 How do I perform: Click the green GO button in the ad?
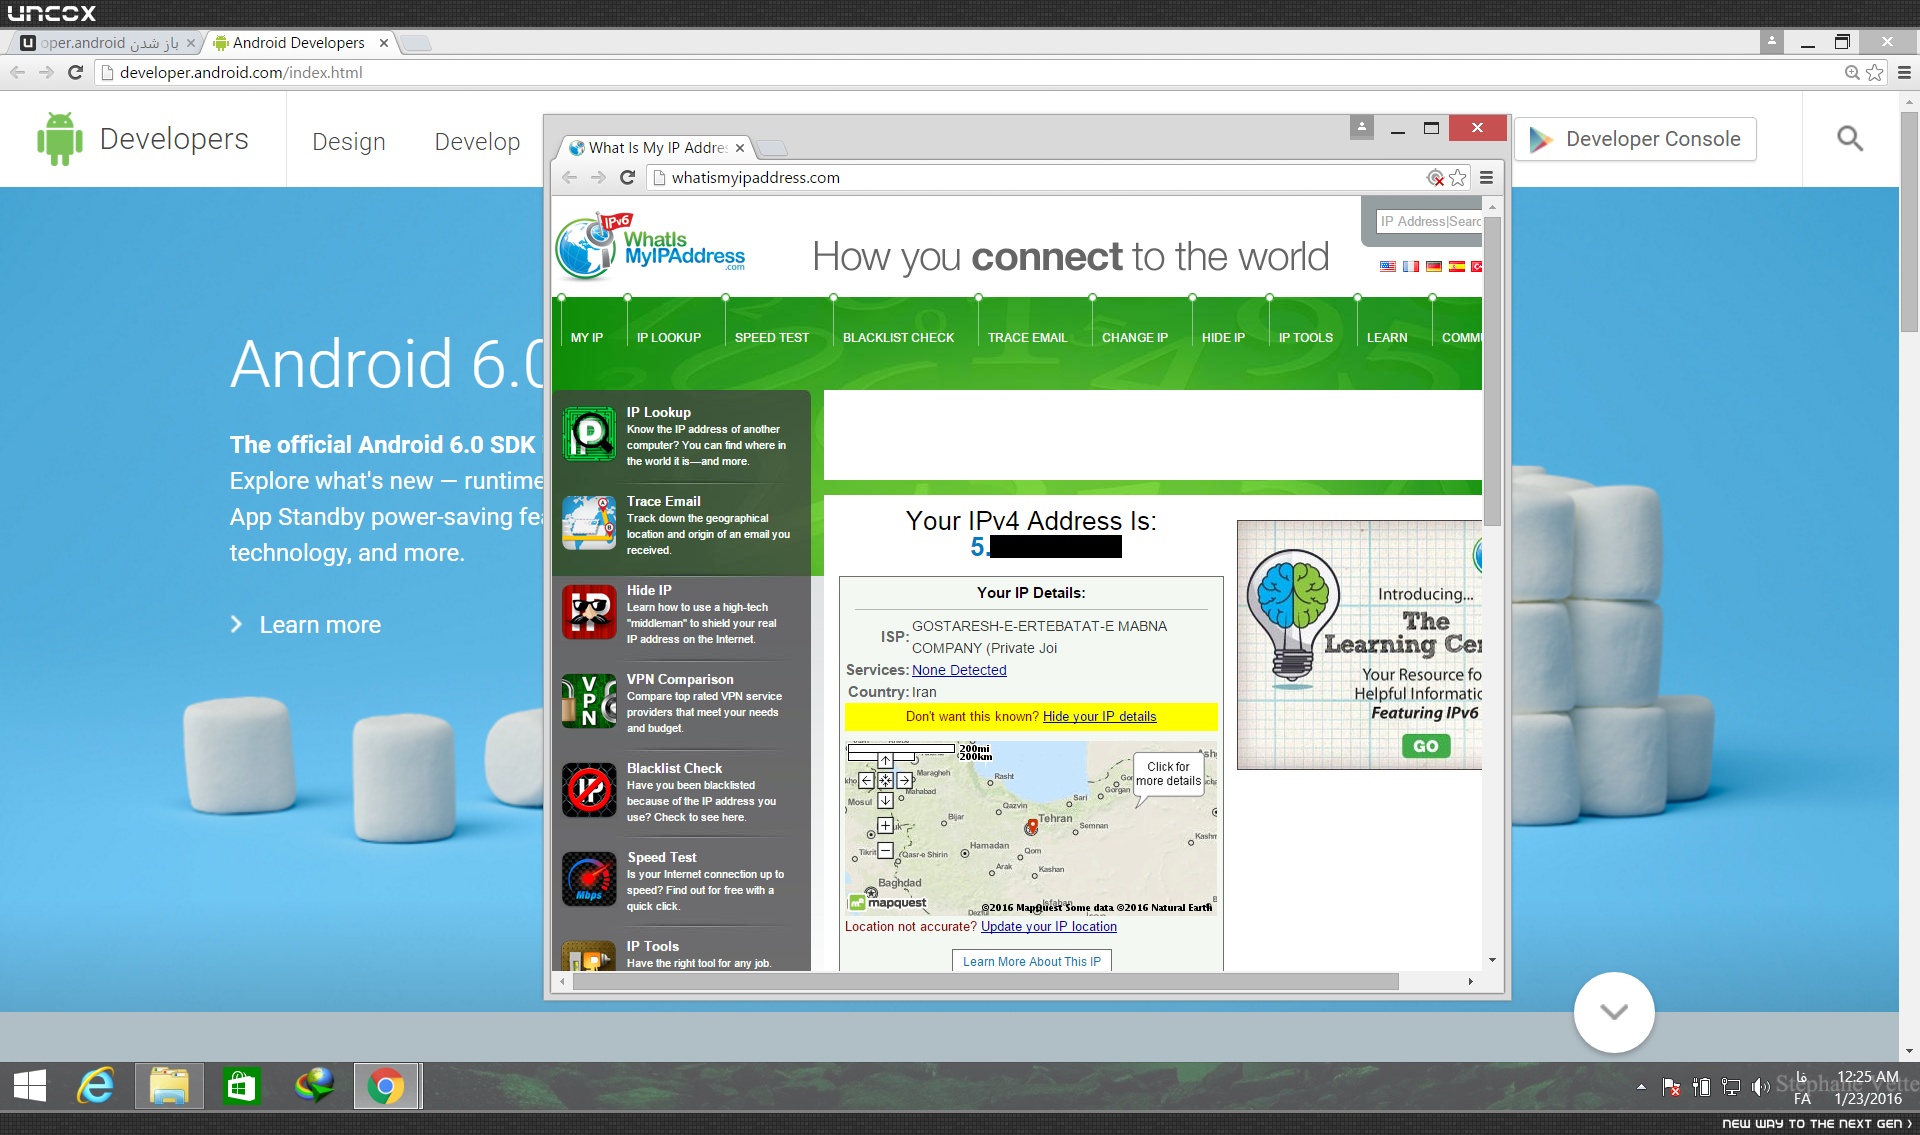click(x=1426, y=746)
